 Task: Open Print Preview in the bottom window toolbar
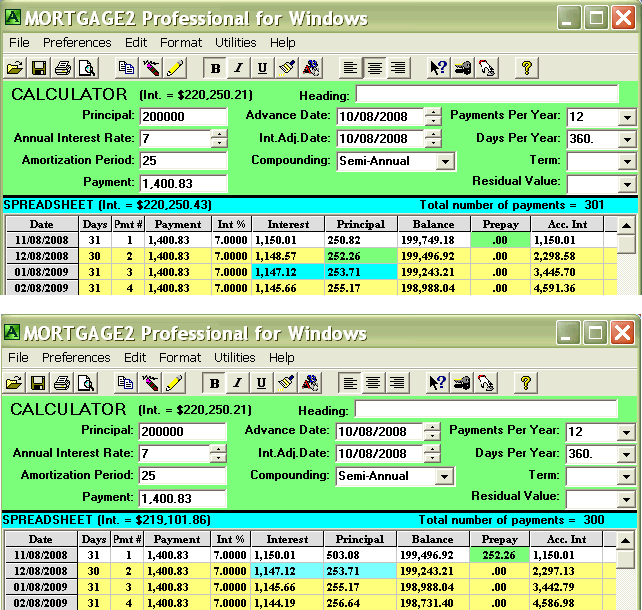[x=87, y=383]
